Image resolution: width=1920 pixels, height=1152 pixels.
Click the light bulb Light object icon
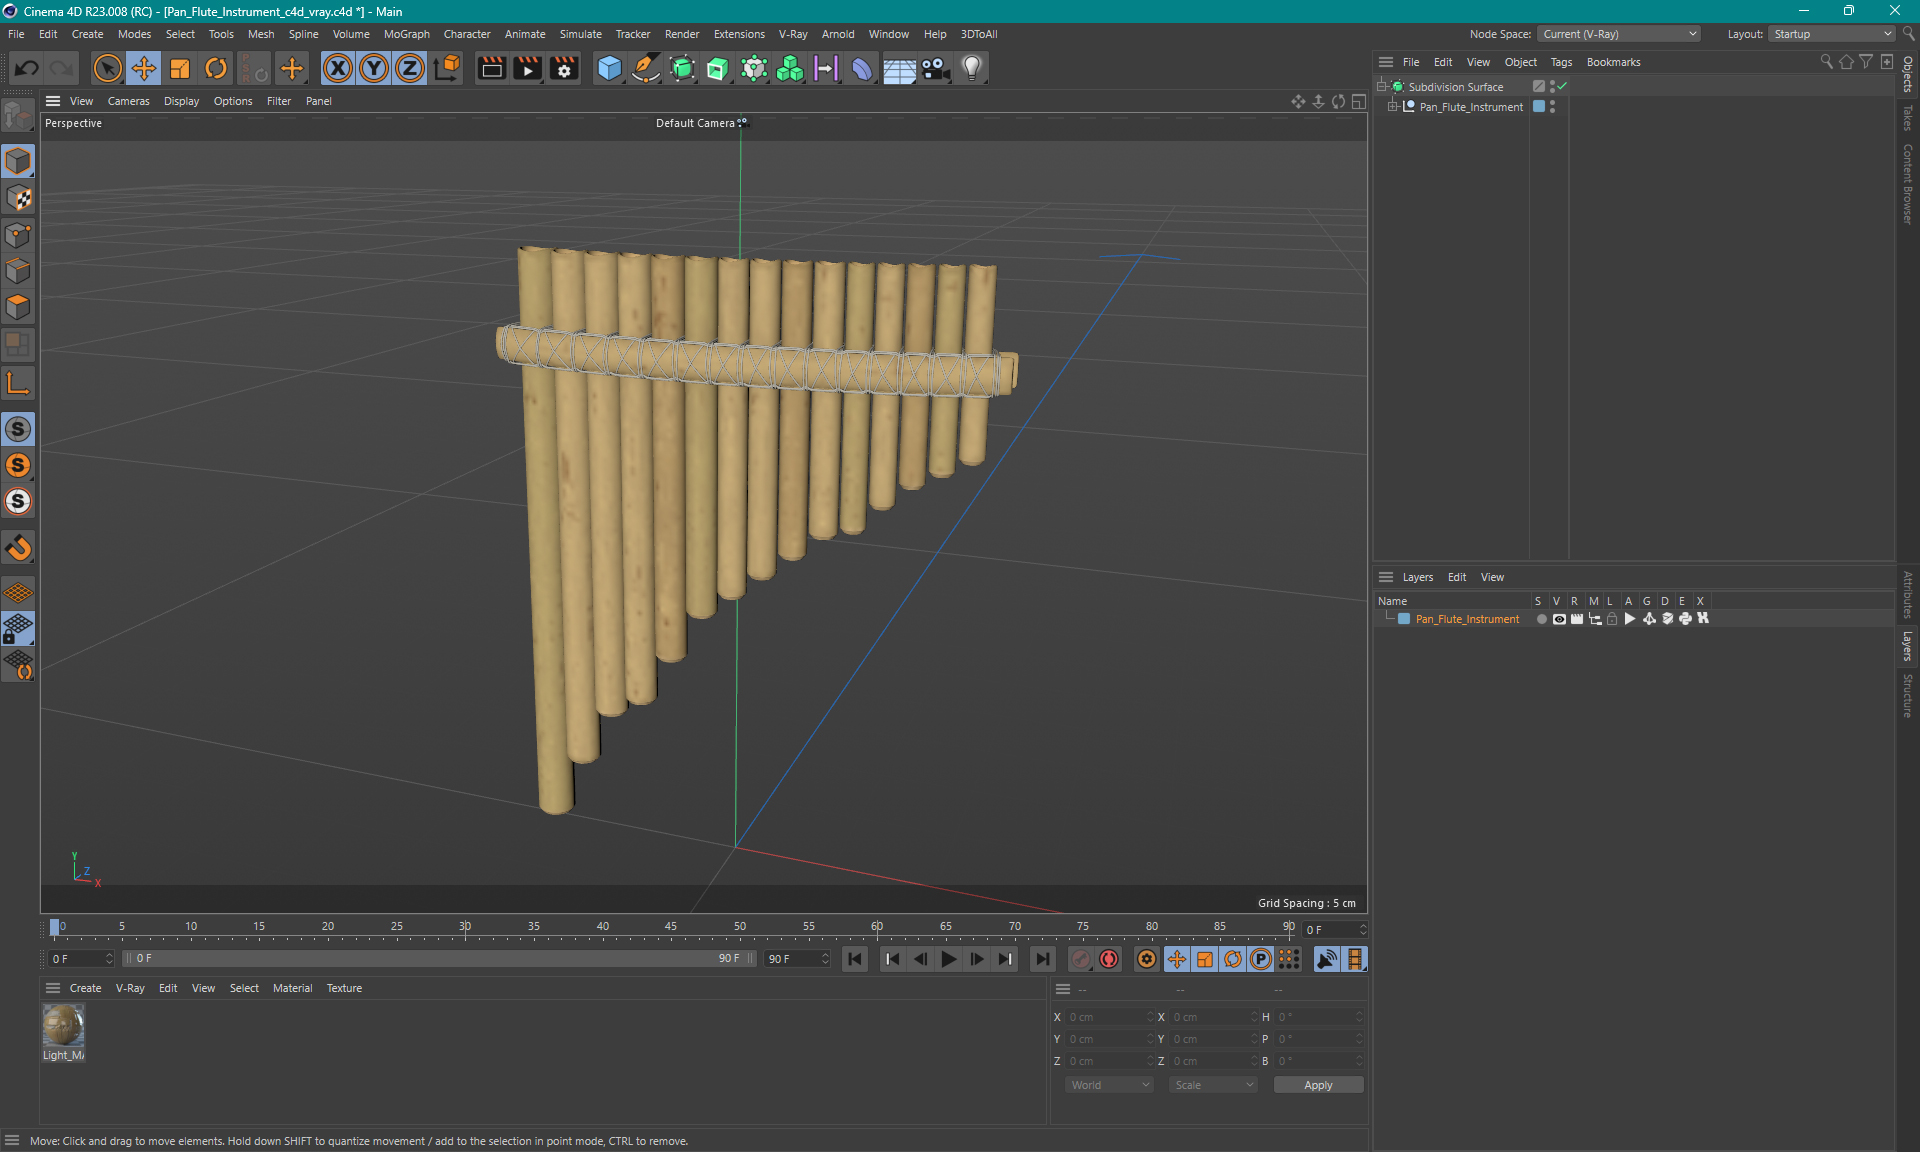(972, 68)
